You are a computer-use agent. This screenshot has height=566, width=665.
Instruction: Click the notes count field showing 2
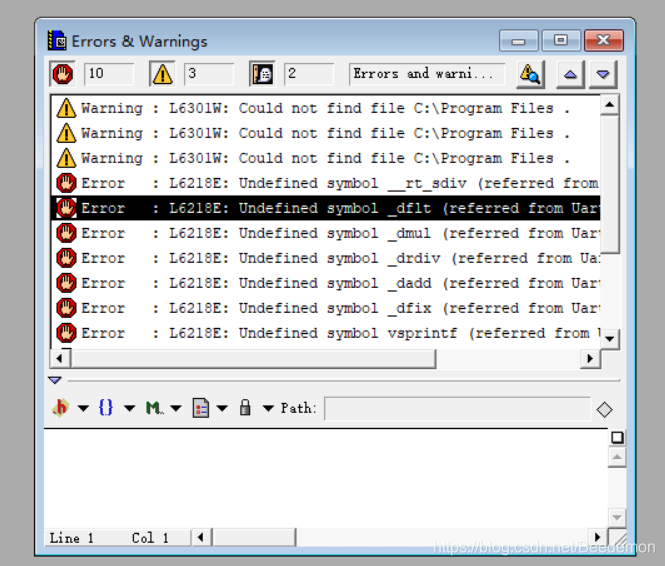[309, 74]
